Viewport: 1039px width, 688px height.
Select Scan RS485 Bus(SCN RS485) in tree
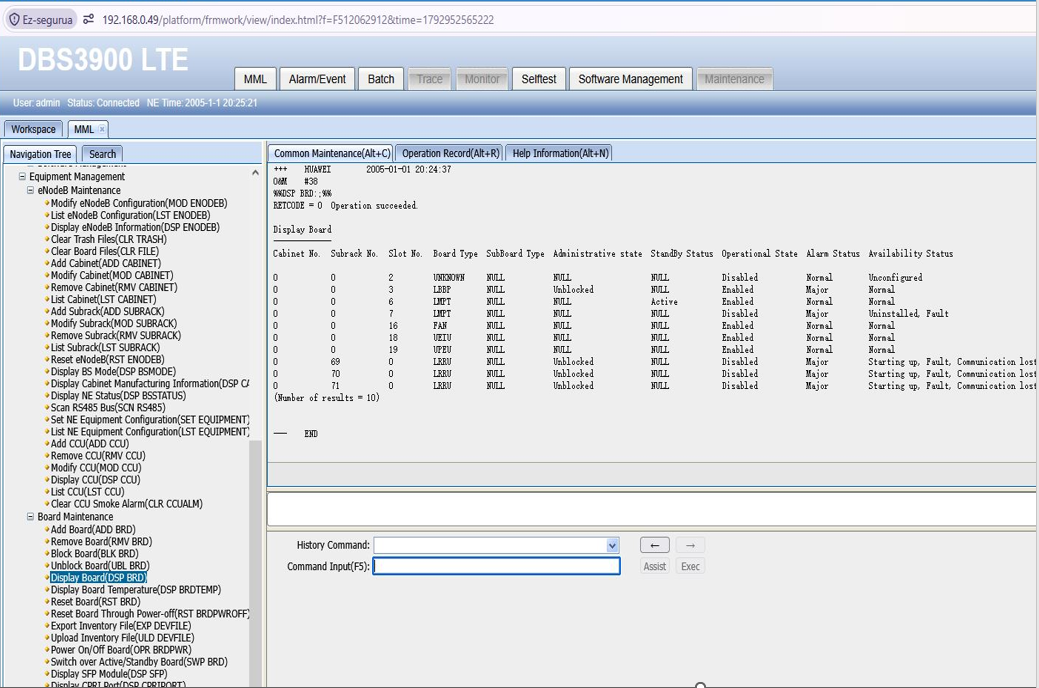pyautogui.click(x=108, y=408)
